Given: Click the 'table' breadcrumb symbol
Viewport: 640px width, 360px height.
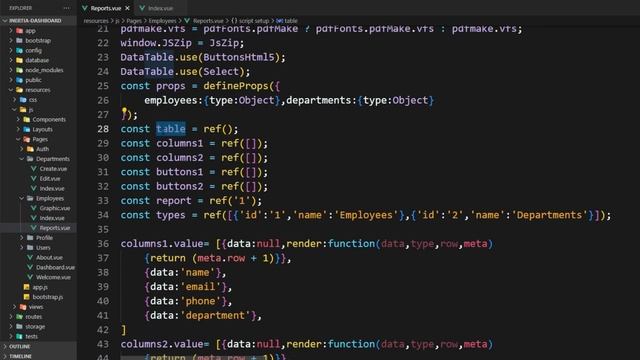Looking at the screenshot, I should (291, 20).
